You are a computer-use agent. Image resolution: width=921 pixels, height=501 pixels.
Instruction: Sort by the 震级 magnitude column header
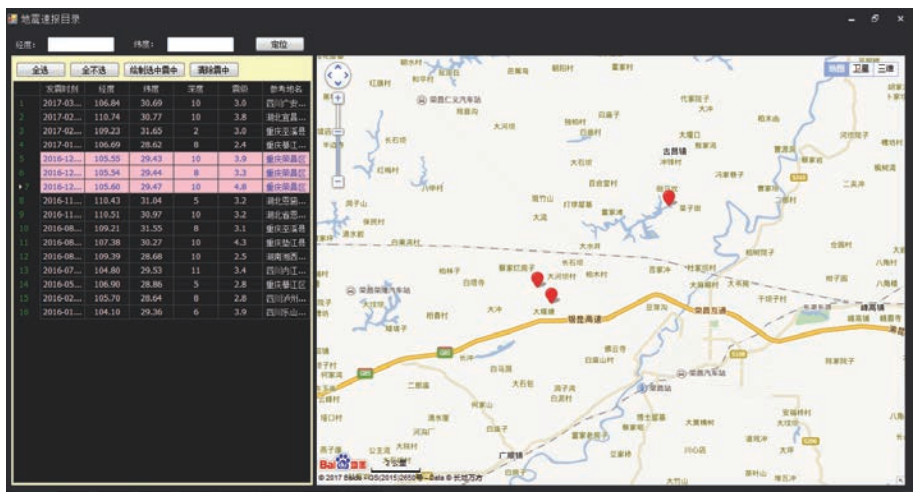pos(240,89)
